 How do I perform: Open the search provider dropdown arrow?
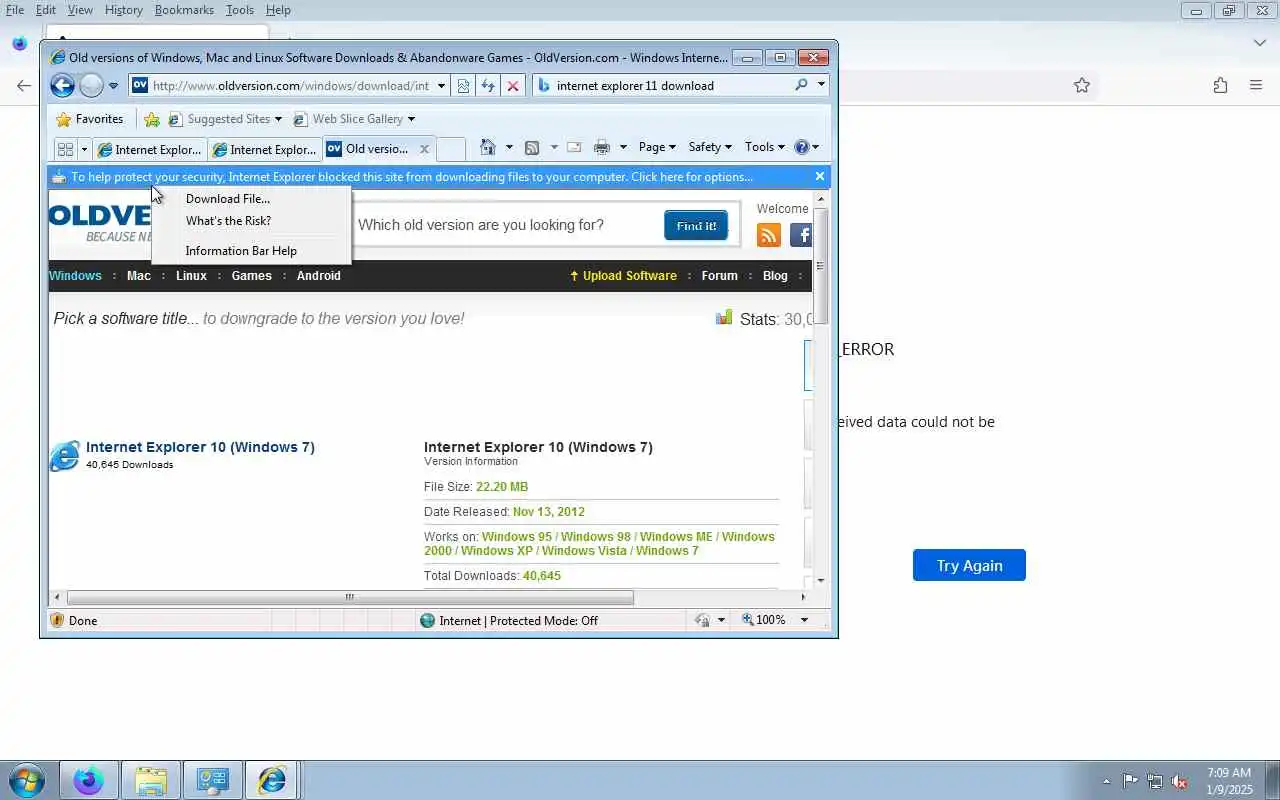click(x=821, y=85)
